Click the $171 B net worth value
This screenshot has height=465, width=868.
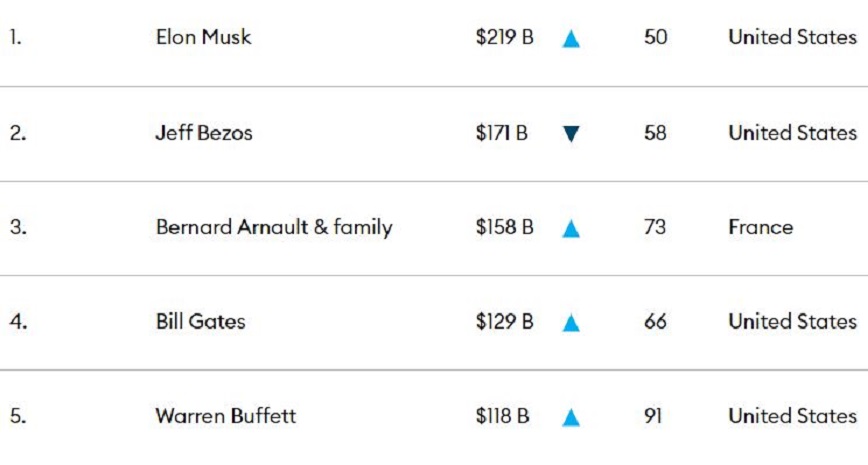[x=502, y=133]
